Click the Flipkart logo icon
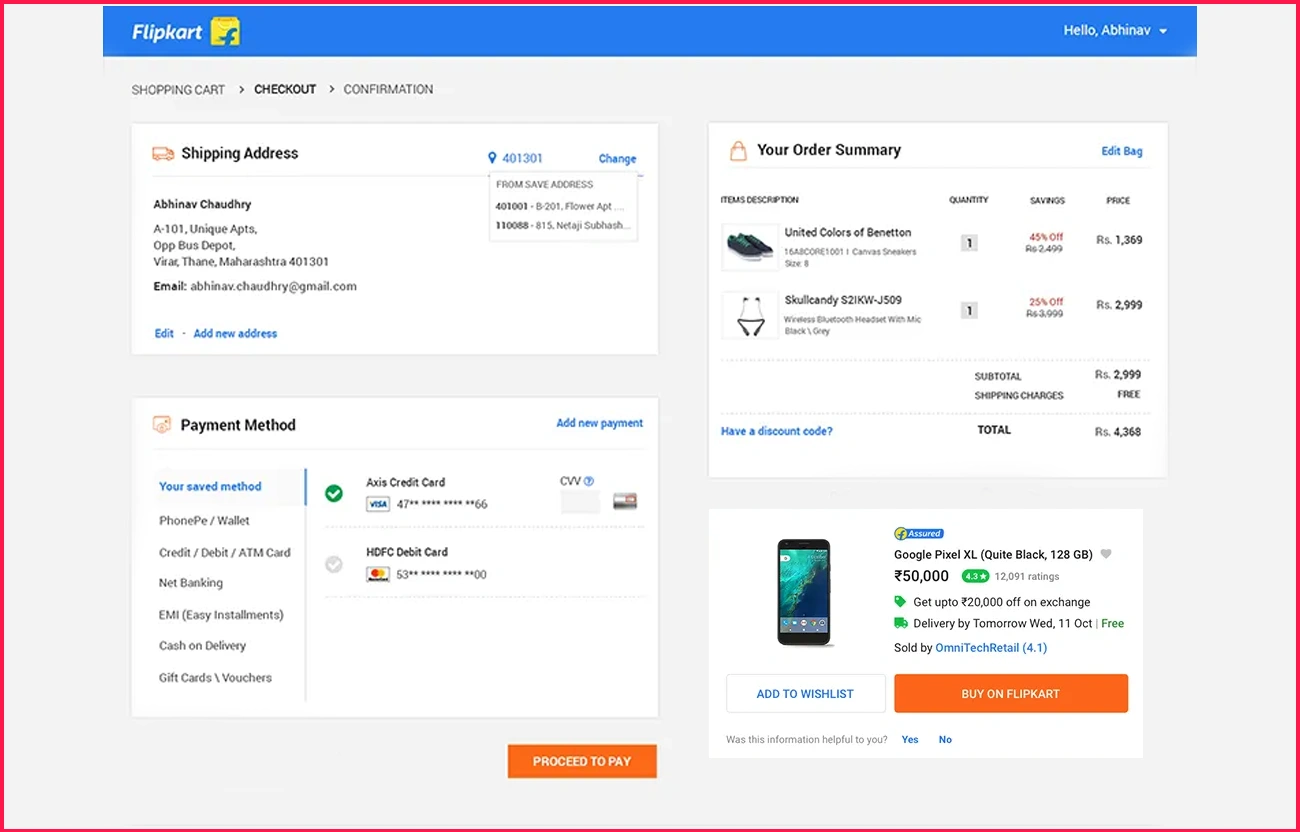1300x832 pixels. point(225,32)
